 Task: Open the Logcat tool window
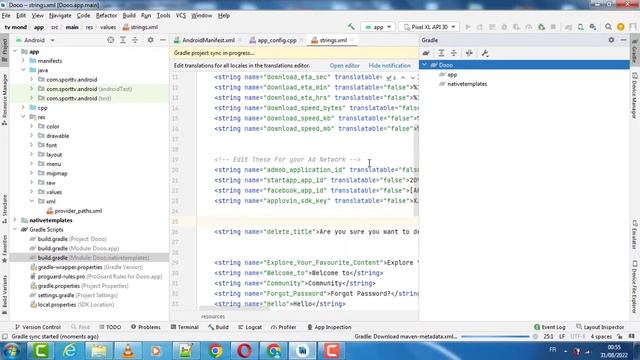tap(250, 327)
